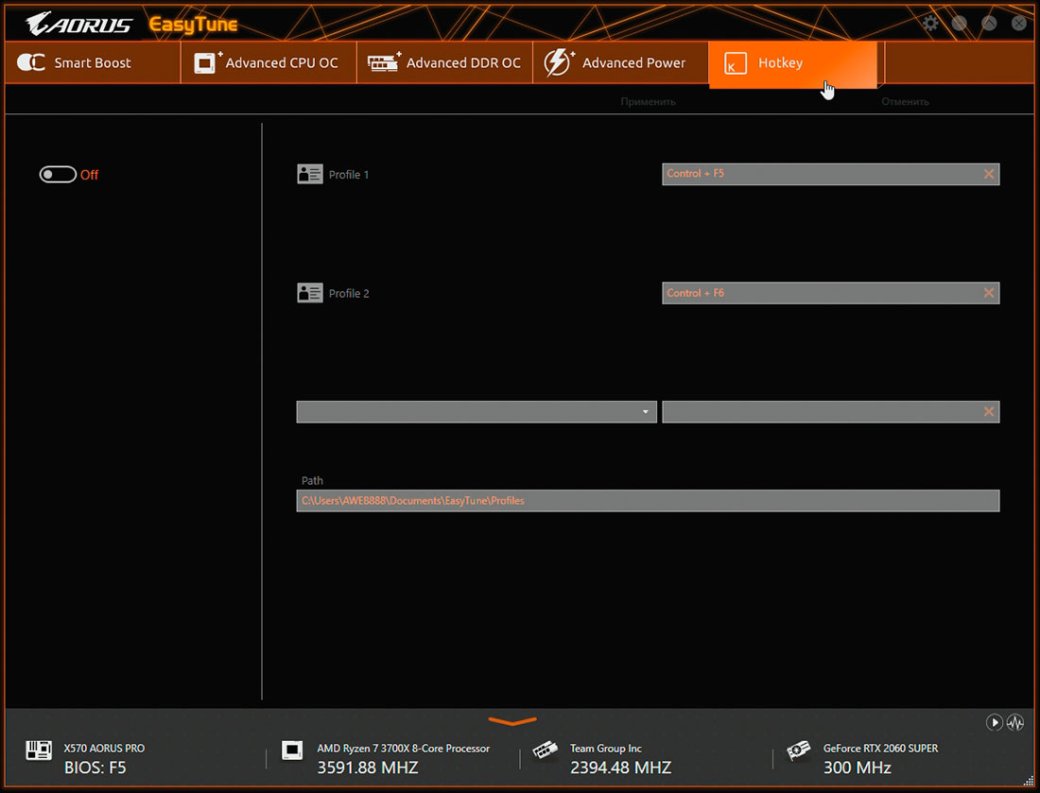Screen dimensions: 1040x793
Task: Clear the Control + F6 hotkey
Action: click(988, 293)
